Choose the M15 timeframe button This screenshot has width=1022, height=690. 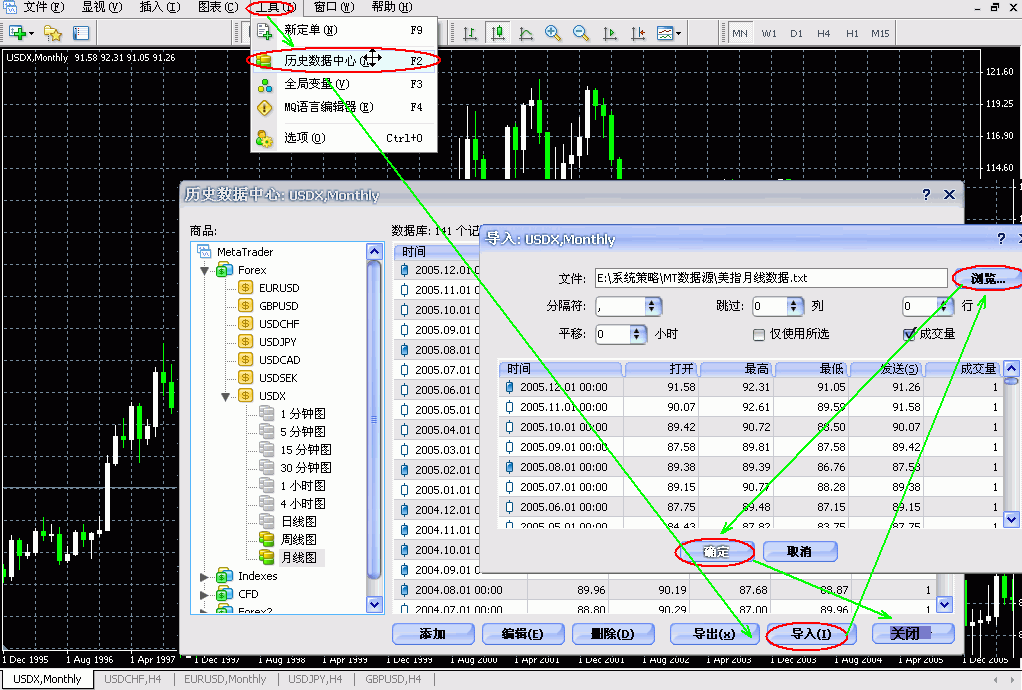click(x=880, y=33)
